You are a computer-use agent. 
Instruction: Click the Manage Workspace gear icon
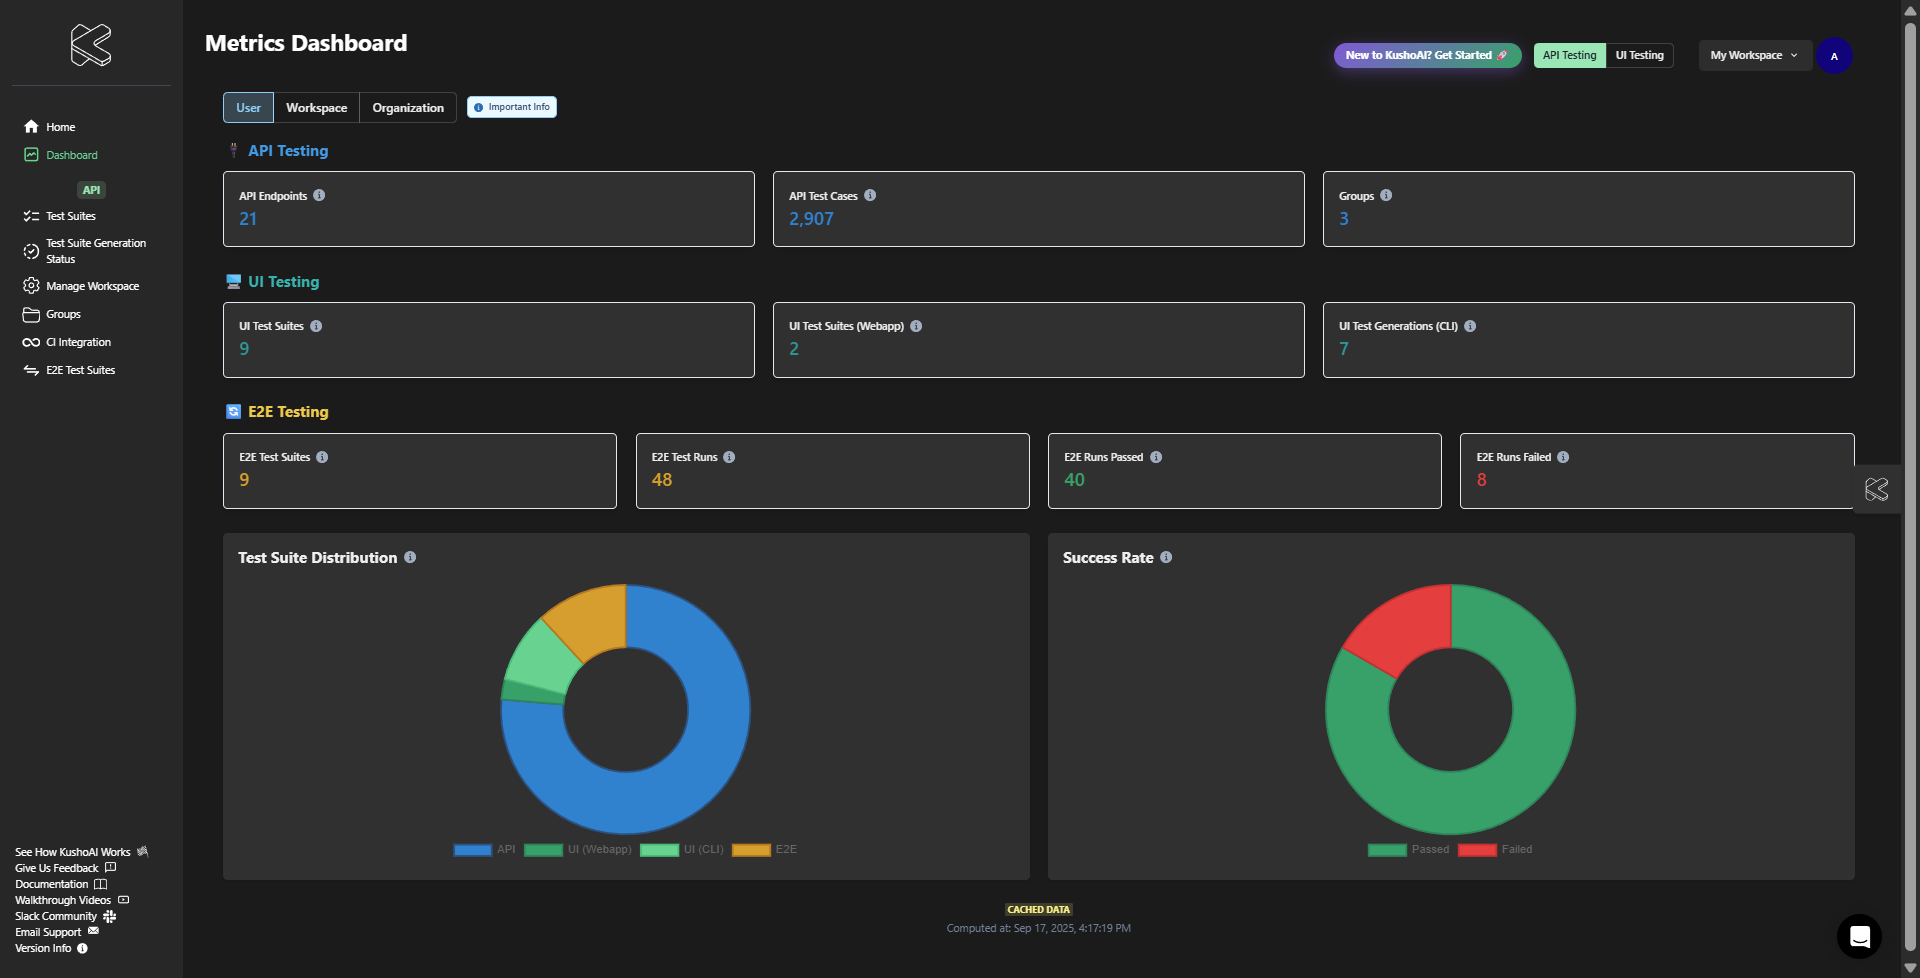31,286
